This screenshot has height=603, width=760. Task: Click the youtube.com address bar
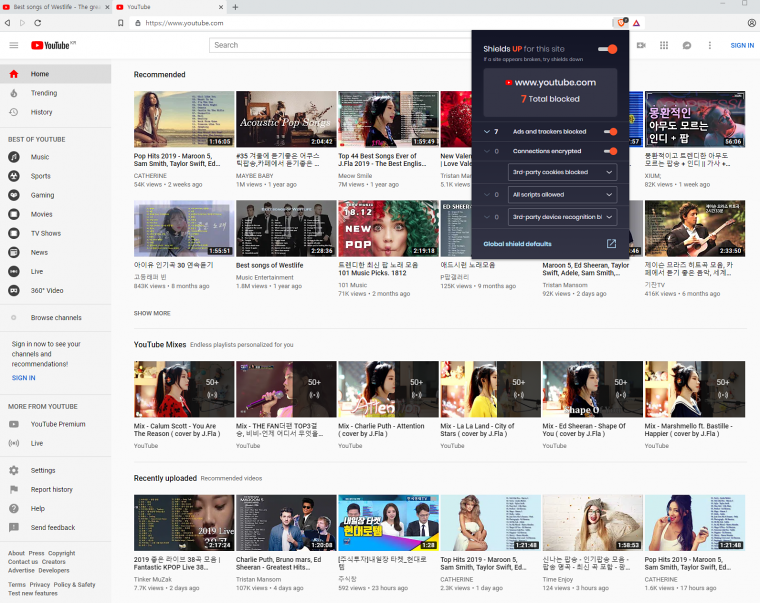tap(368, 23)
